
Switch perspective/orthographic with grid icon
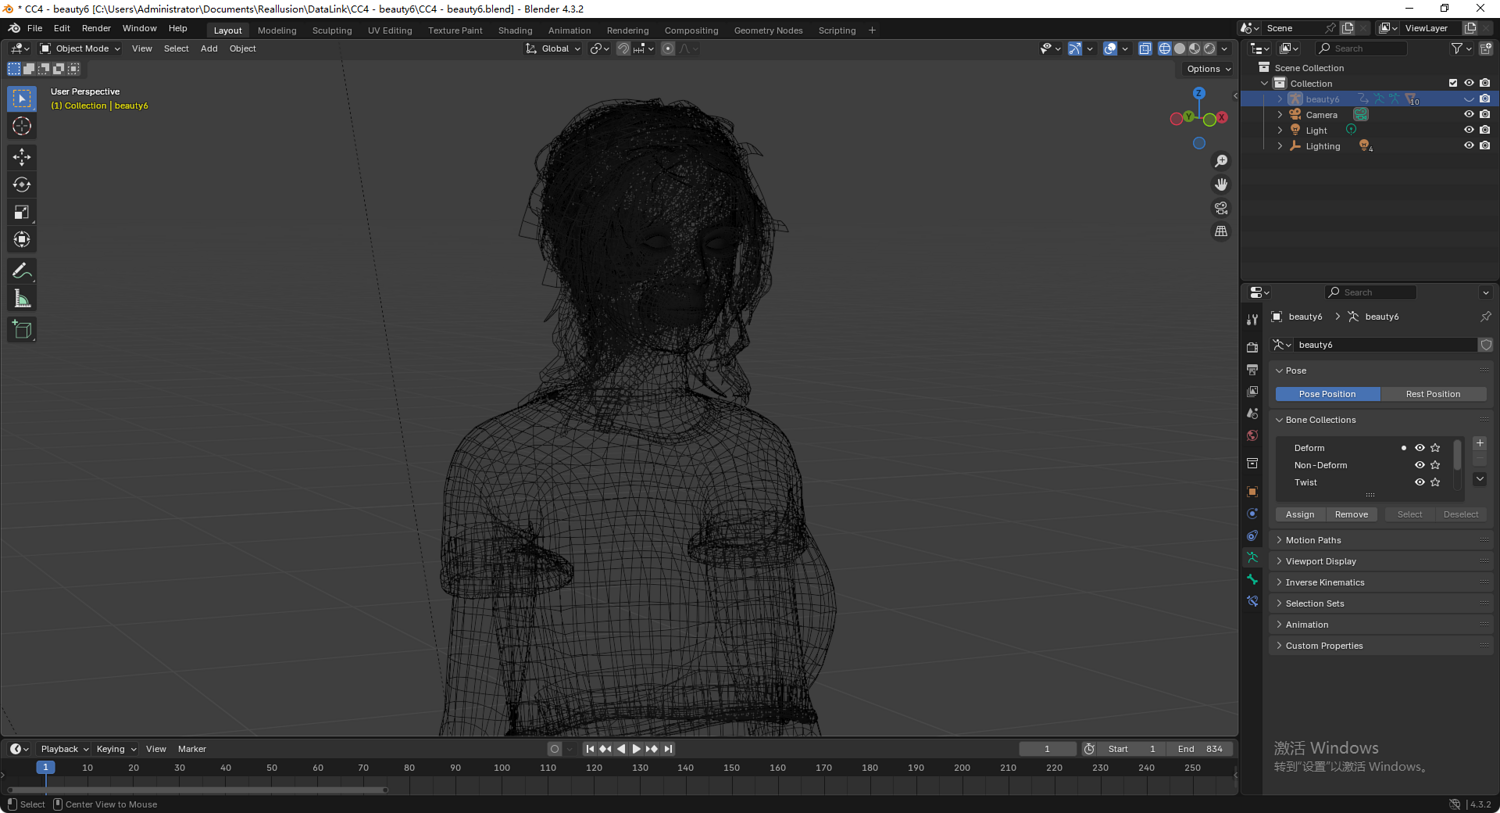1221,231
